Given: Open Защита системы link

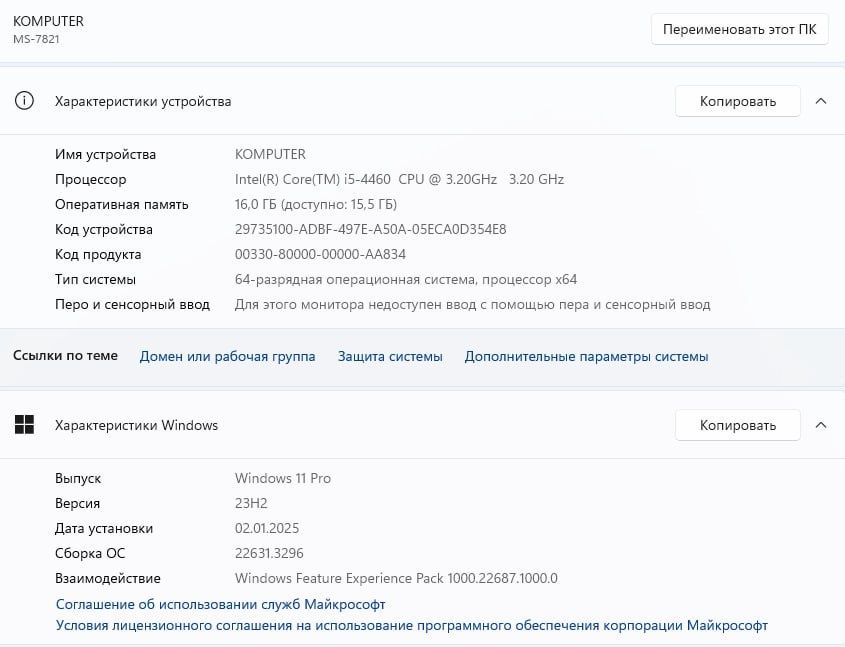Looking at the screenshot, I should [390, 357].
